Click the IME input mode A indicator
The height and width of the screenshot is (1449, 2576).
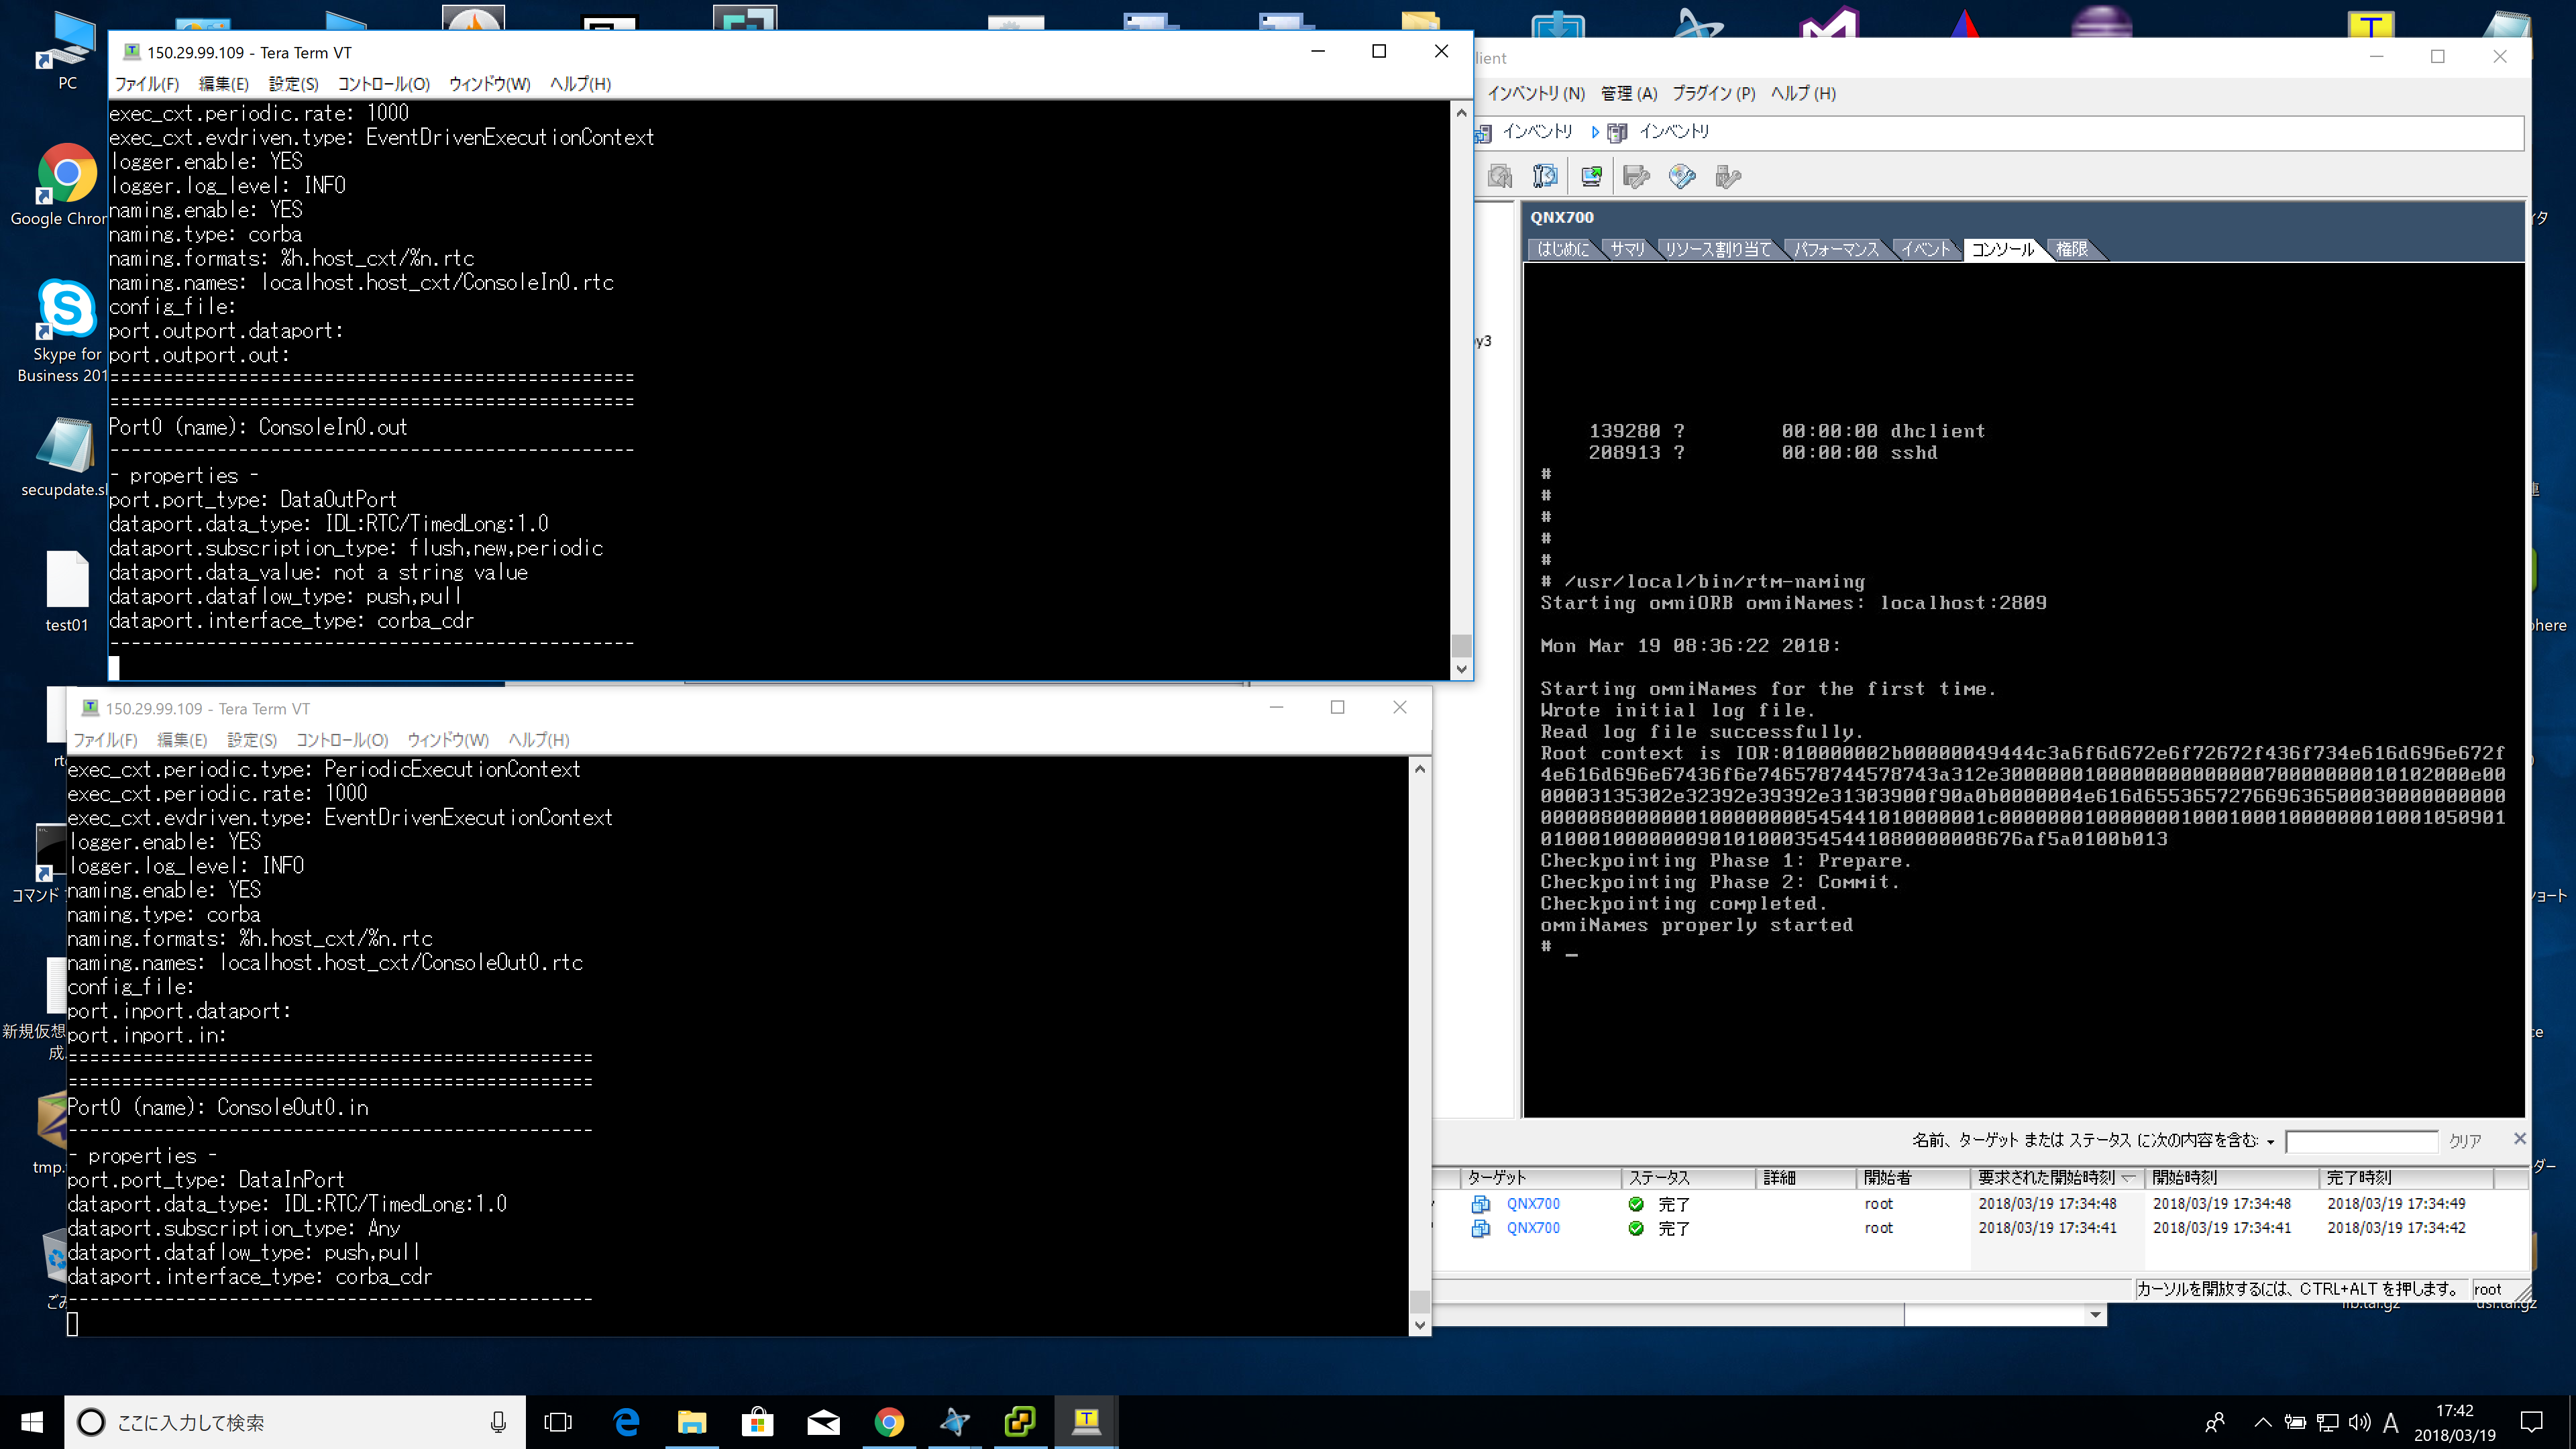(x=2391, y=1422)
